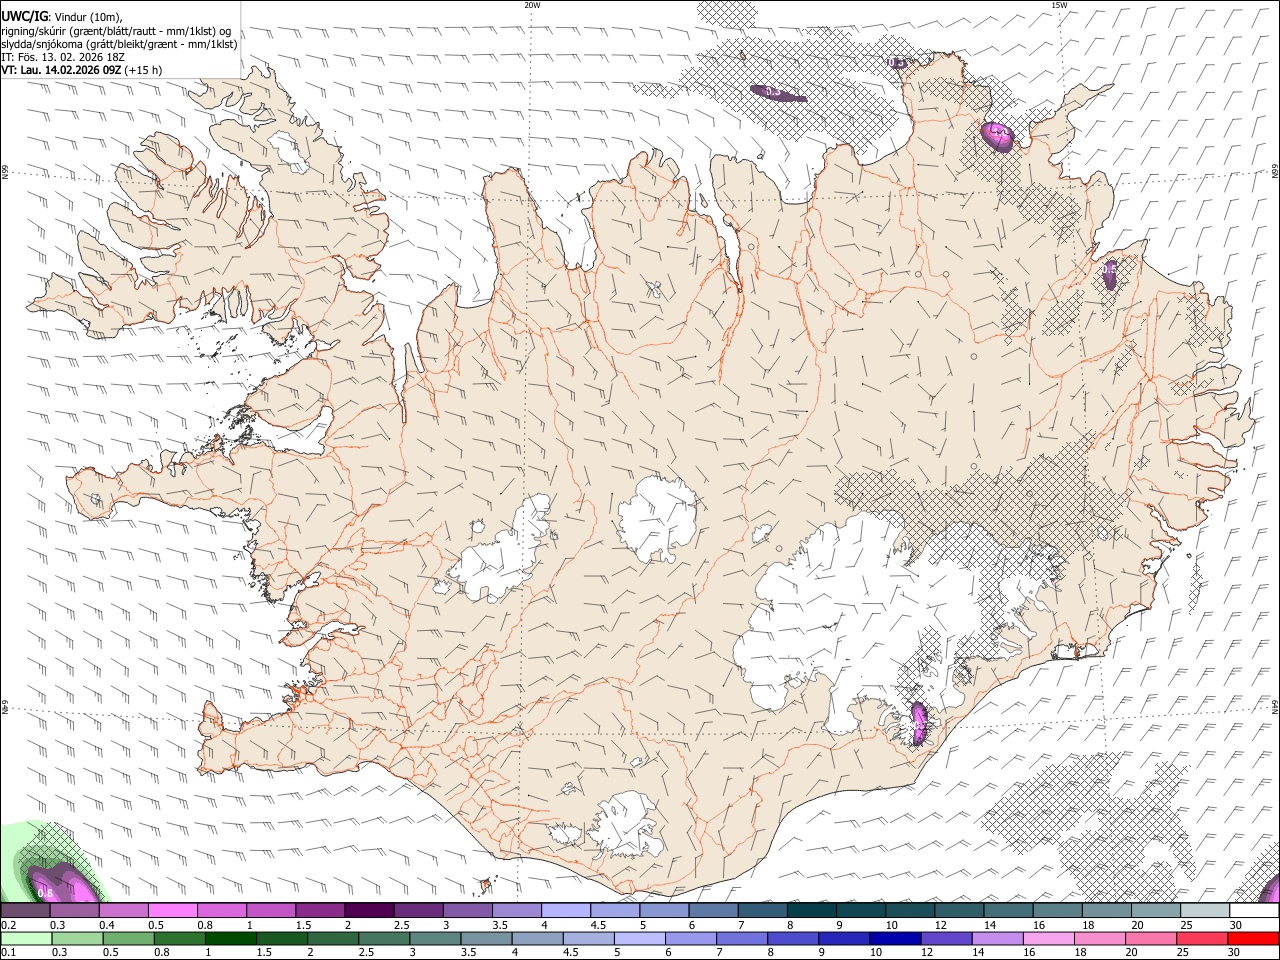Click the purple snow cell on northeast peninsula

point(998,136)
